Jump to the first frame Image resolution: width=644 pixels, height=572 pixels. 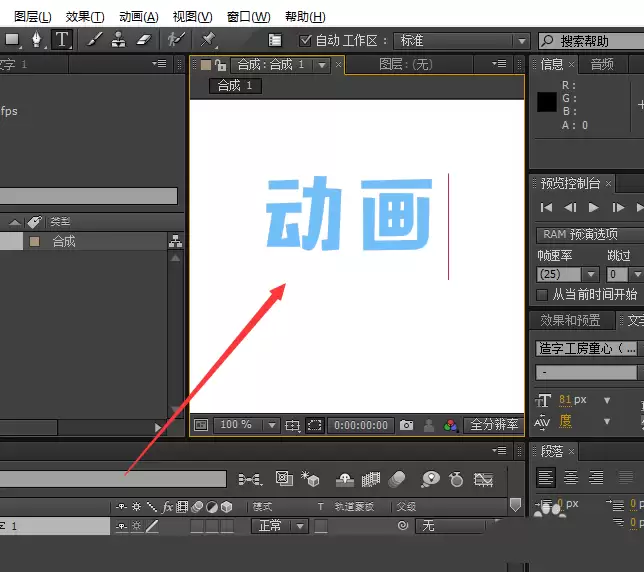pos(546,208)
